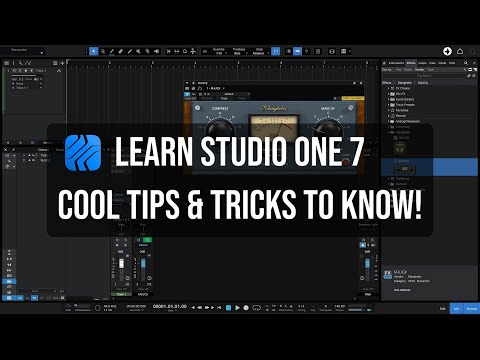480x360 pixels.
Task: Switch to the Cloud browser tab
Action: pyautogui.click(x=442, y=63)
